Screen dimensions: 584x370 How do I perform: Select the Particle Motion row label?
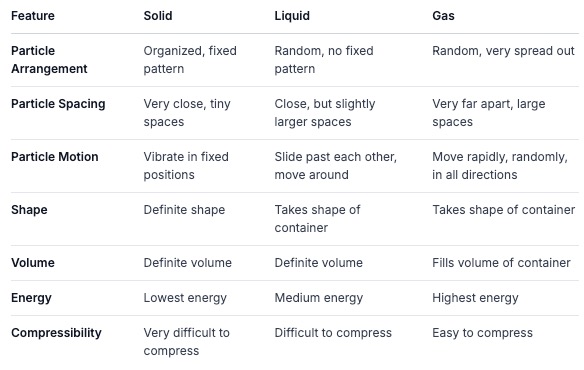pos(55,156)
